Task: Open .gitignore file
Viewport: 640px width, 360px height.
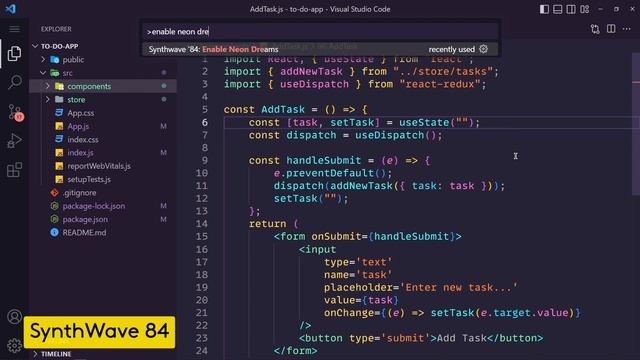Action: point(79,193)
